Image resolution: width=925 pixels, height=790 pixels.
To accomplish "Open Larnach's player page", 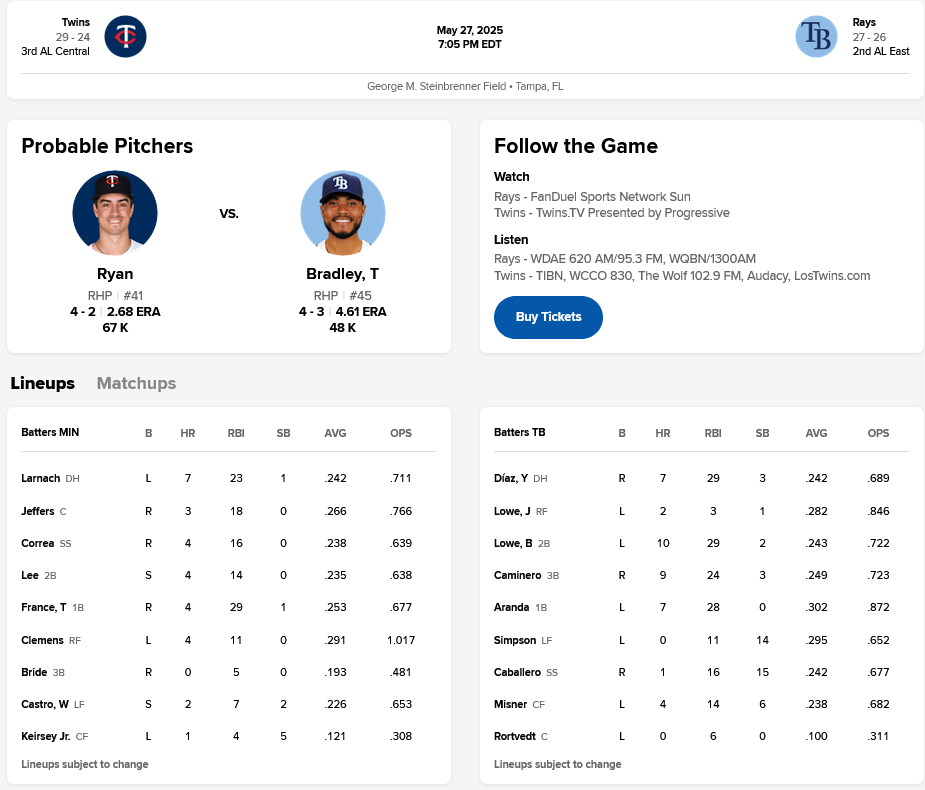I will pos(41,478).
